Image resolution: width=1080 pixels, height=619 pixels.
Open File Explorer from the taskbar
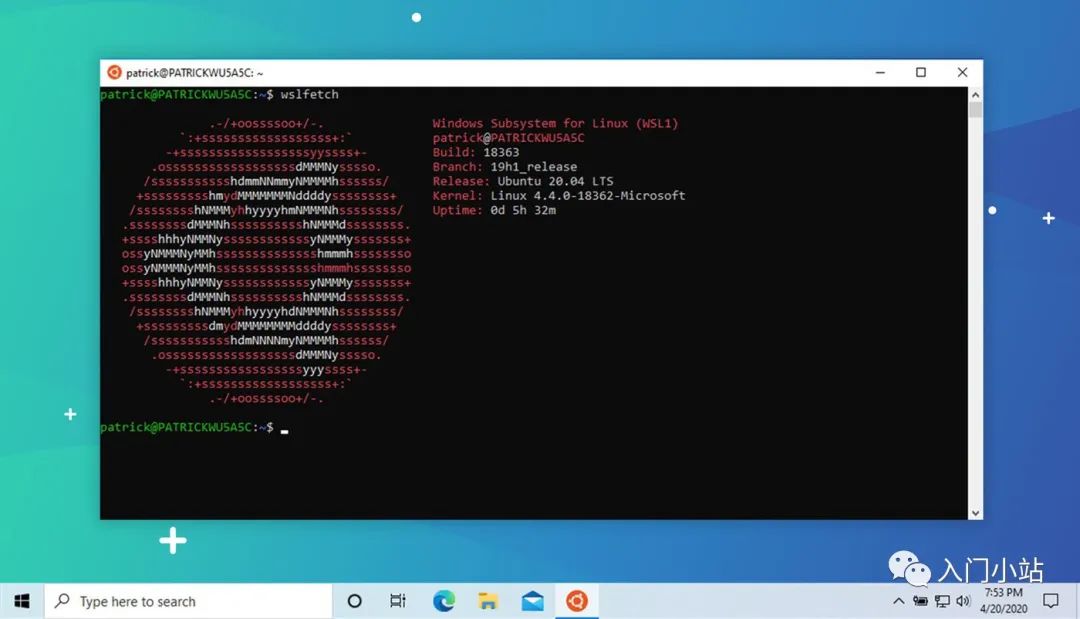click(x=488, y=601)
